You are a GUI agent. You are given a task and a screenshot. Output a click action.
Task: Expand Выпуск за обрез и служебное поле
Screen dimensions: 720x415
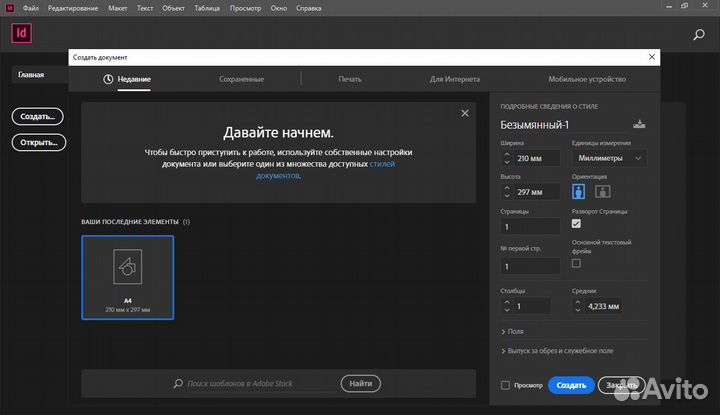click(x=557, y=351)
